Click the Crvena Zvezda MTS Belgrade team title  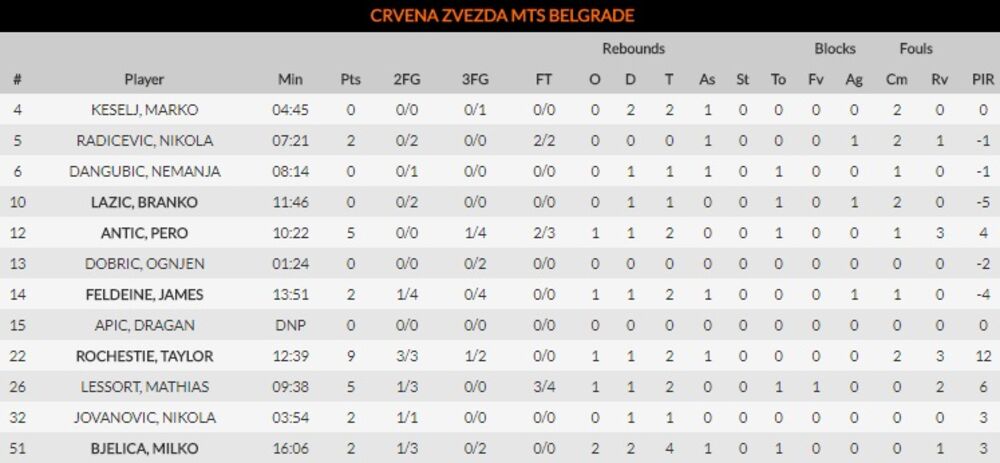click(501, 16)
